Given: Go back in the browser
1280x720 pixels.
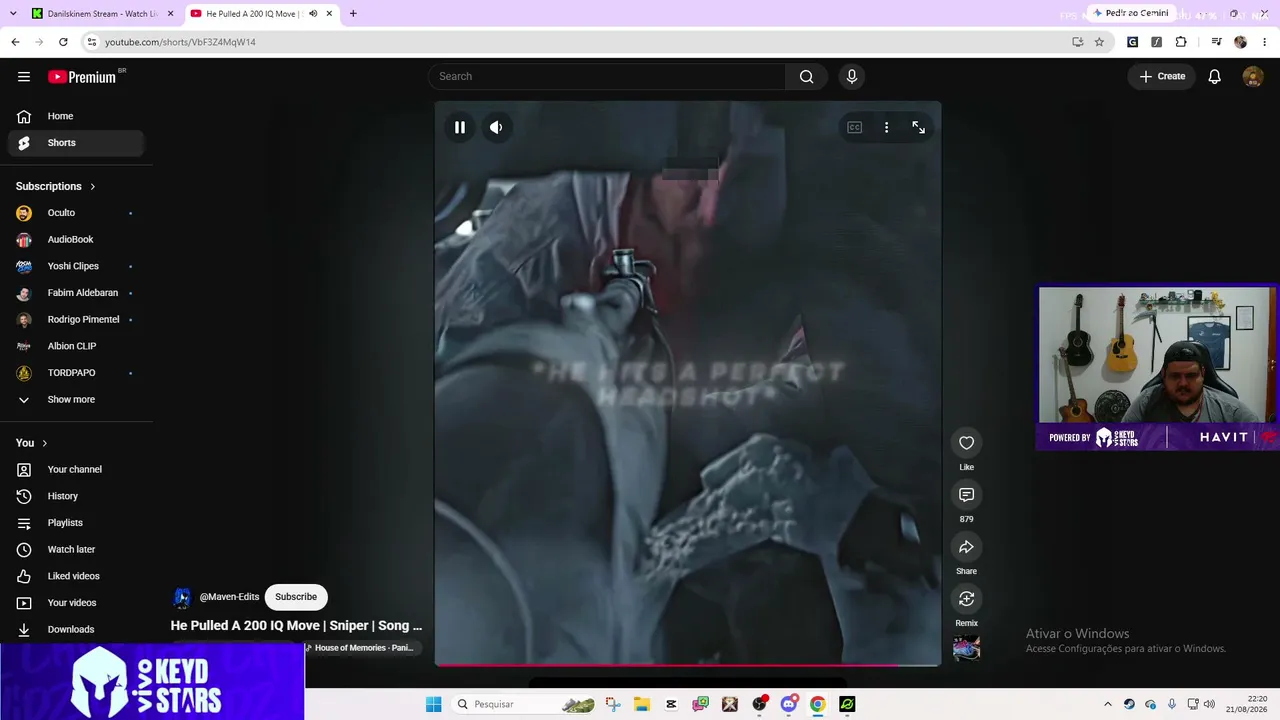Looking at the screenshot, I should click(x=15, y=42).
